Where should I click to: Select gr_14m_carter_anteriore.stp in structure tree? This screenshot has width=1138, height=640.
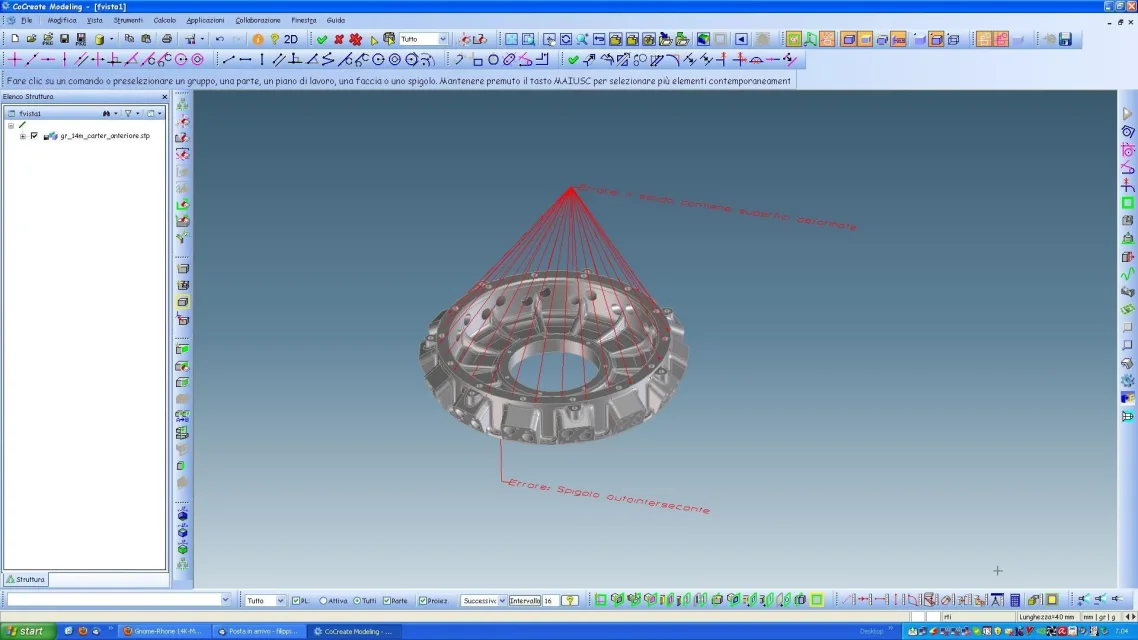click(x=105, y=136)
